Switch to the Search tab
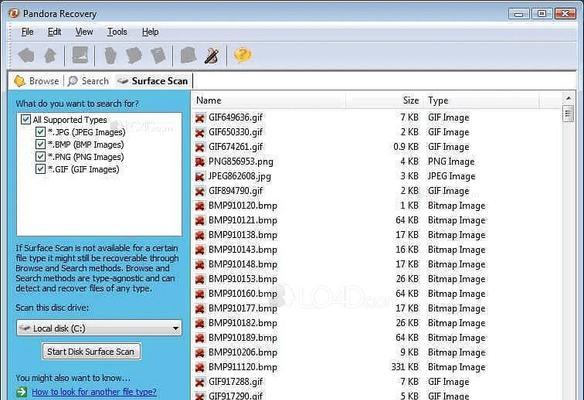 (88, 81)
